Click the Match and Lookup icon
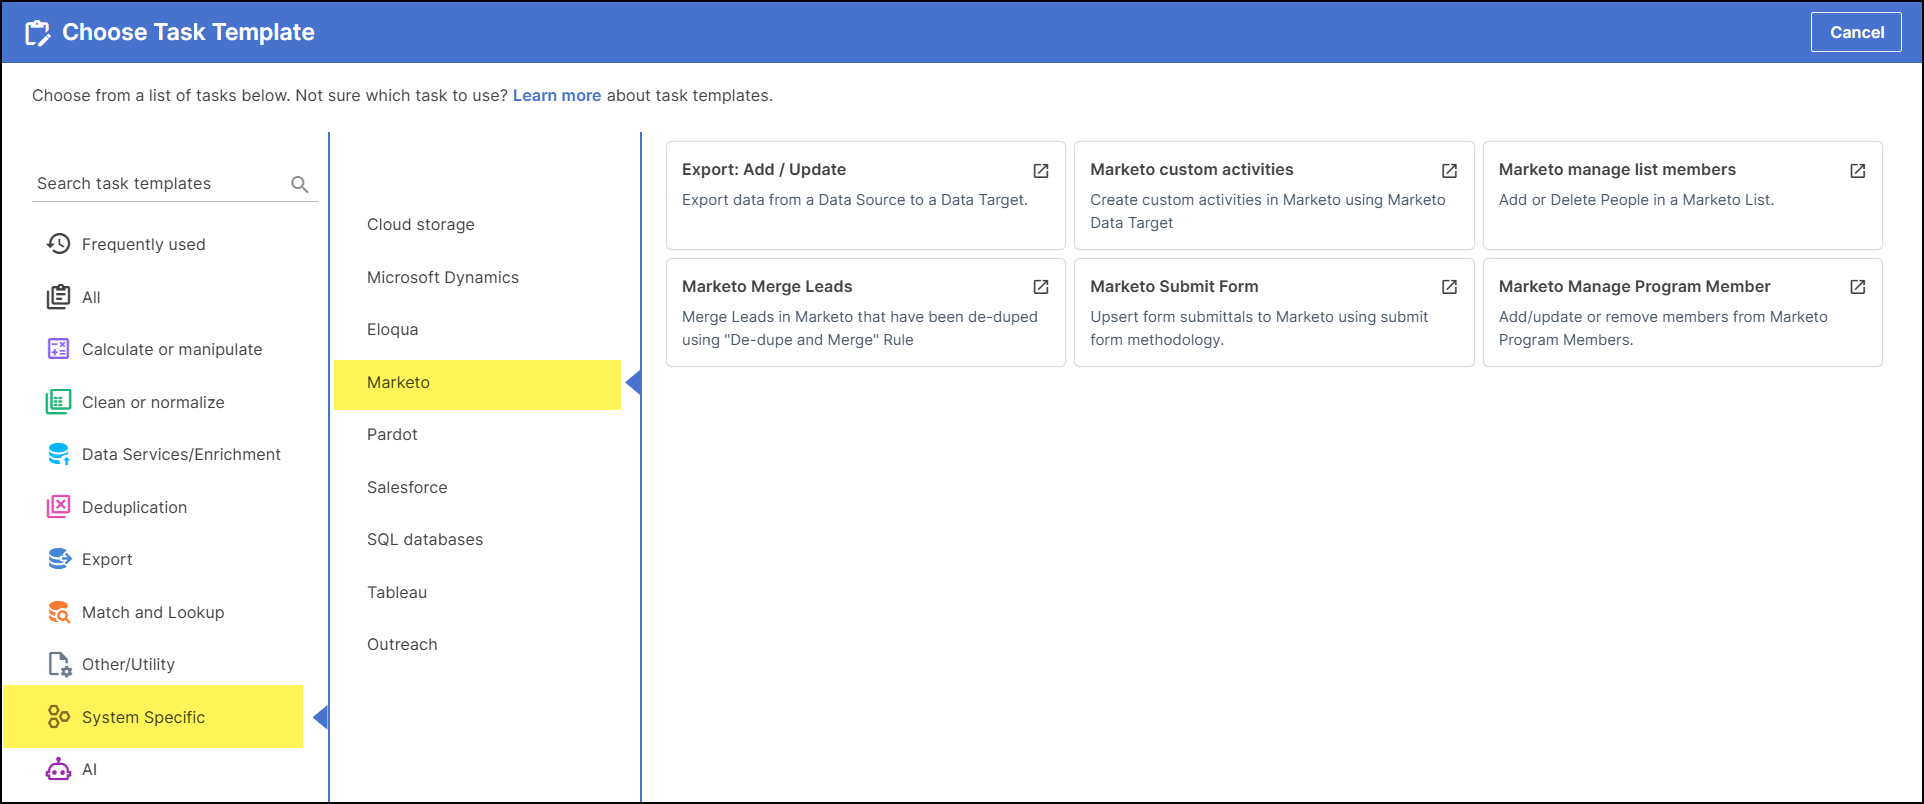The height and width of the screenshot is (804, 1924). (58, 612)
